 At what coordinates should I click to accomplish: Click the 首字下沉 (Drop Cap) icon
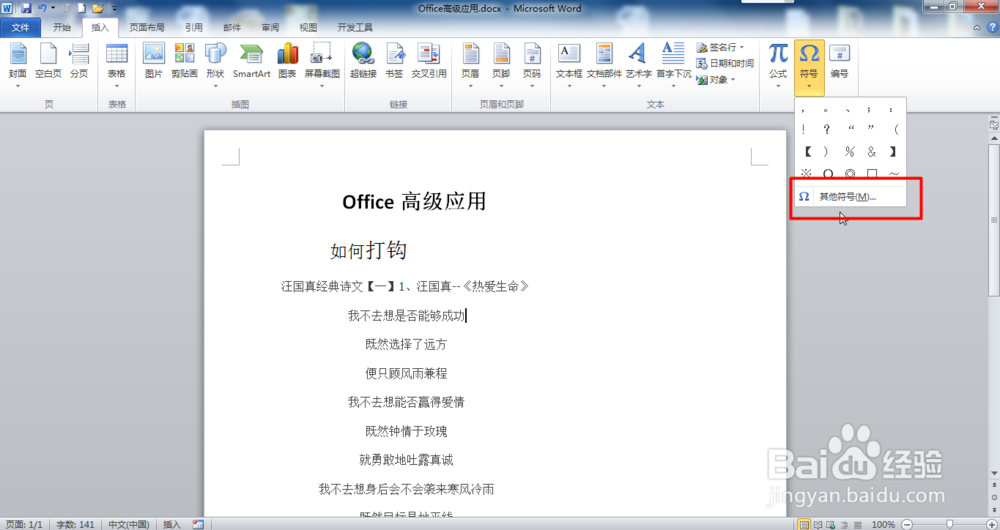[673, 66]
